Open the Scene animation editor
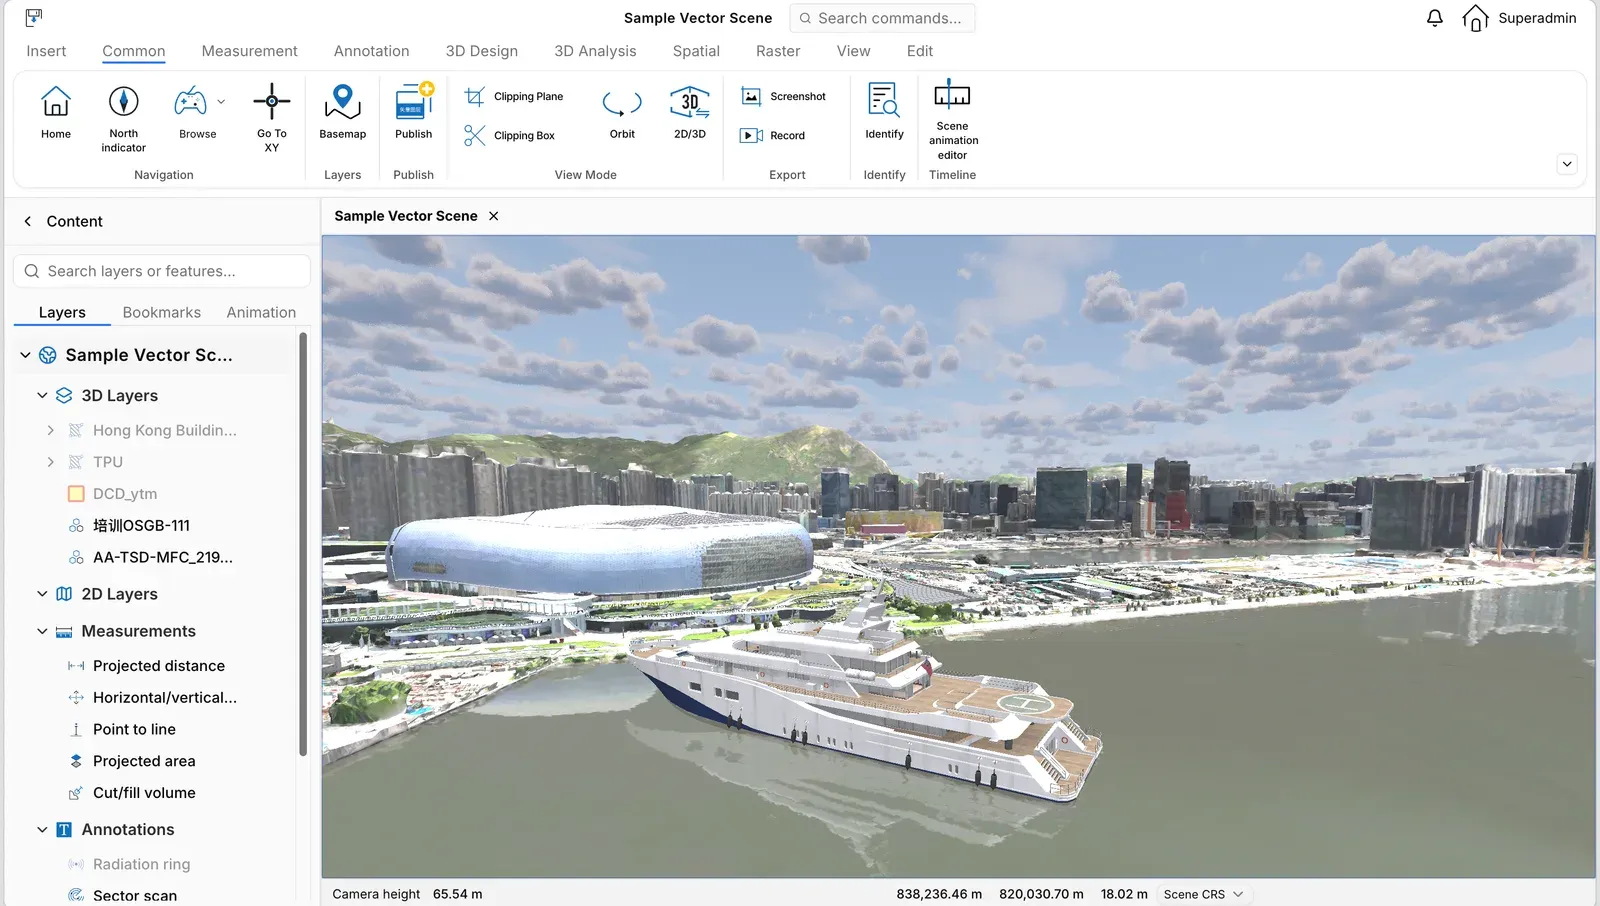1600x906 pixels. [x=952, y=95]
